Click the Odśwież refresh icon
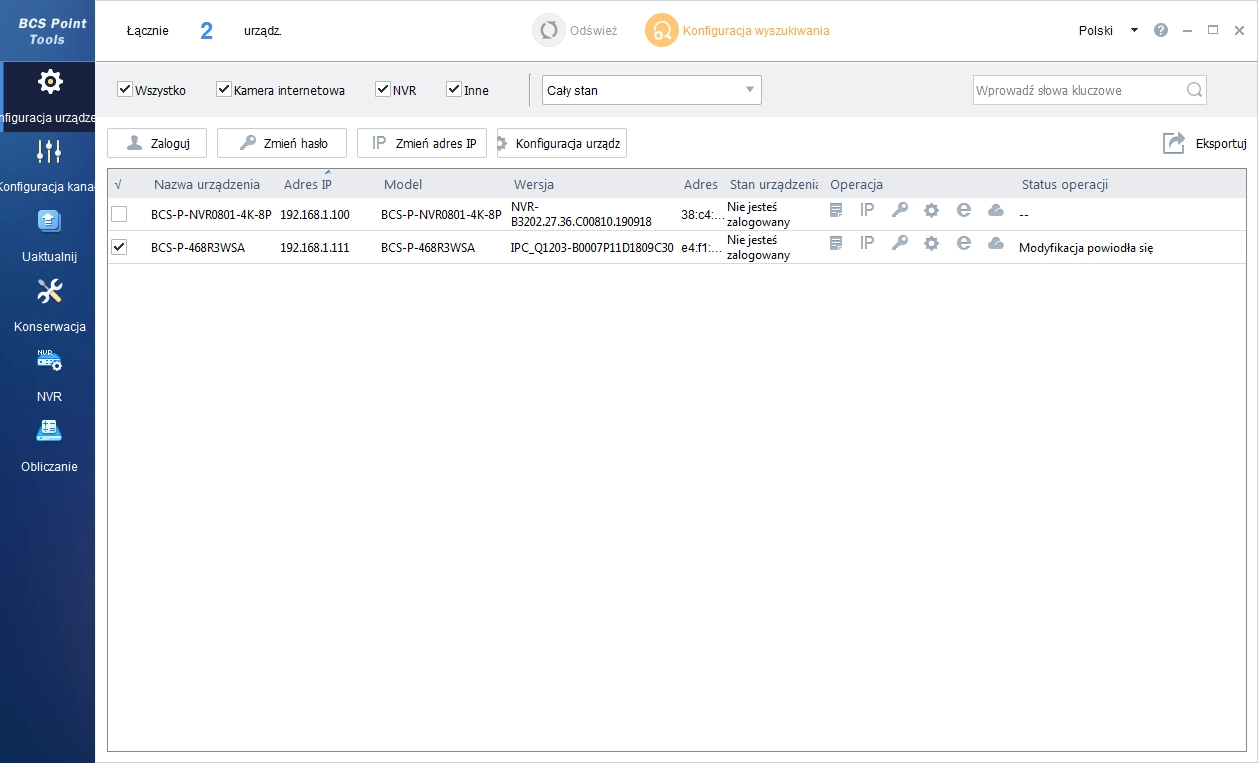This screenshot has width=1258, height=763. [x=548, y=30]
